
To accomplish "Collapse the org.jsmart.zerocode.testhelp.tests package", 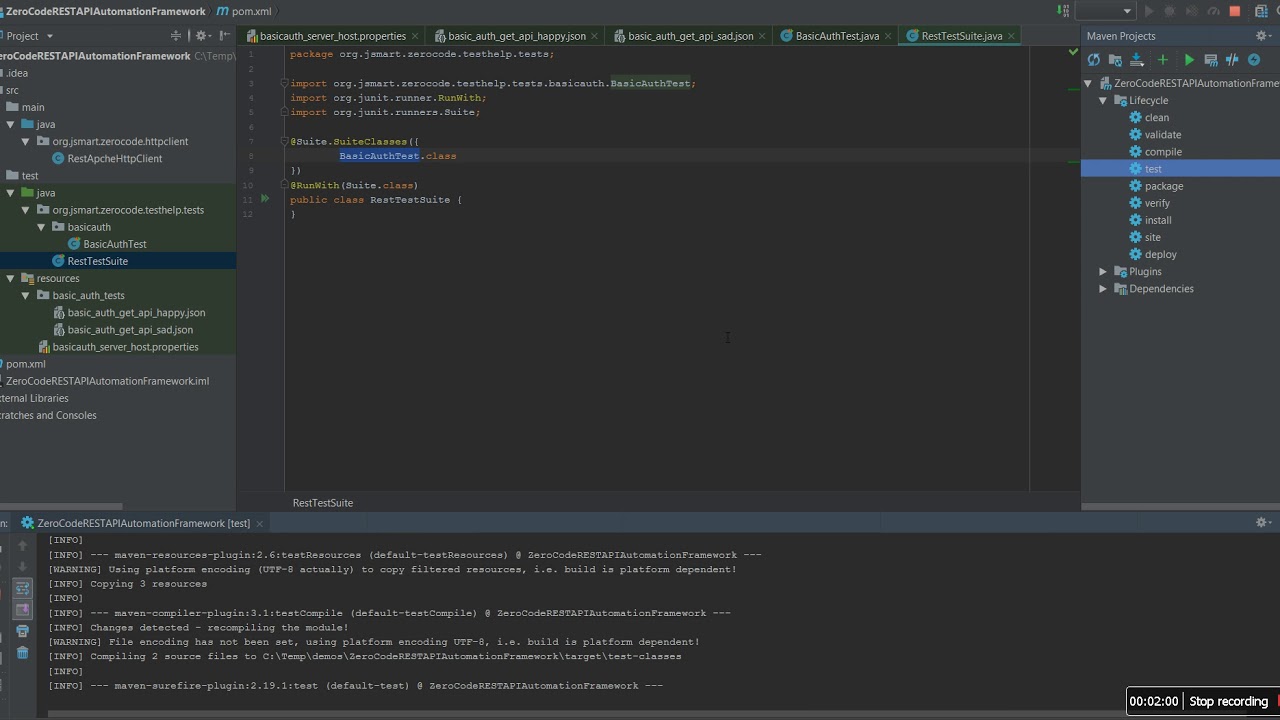I will pos(26,210).
